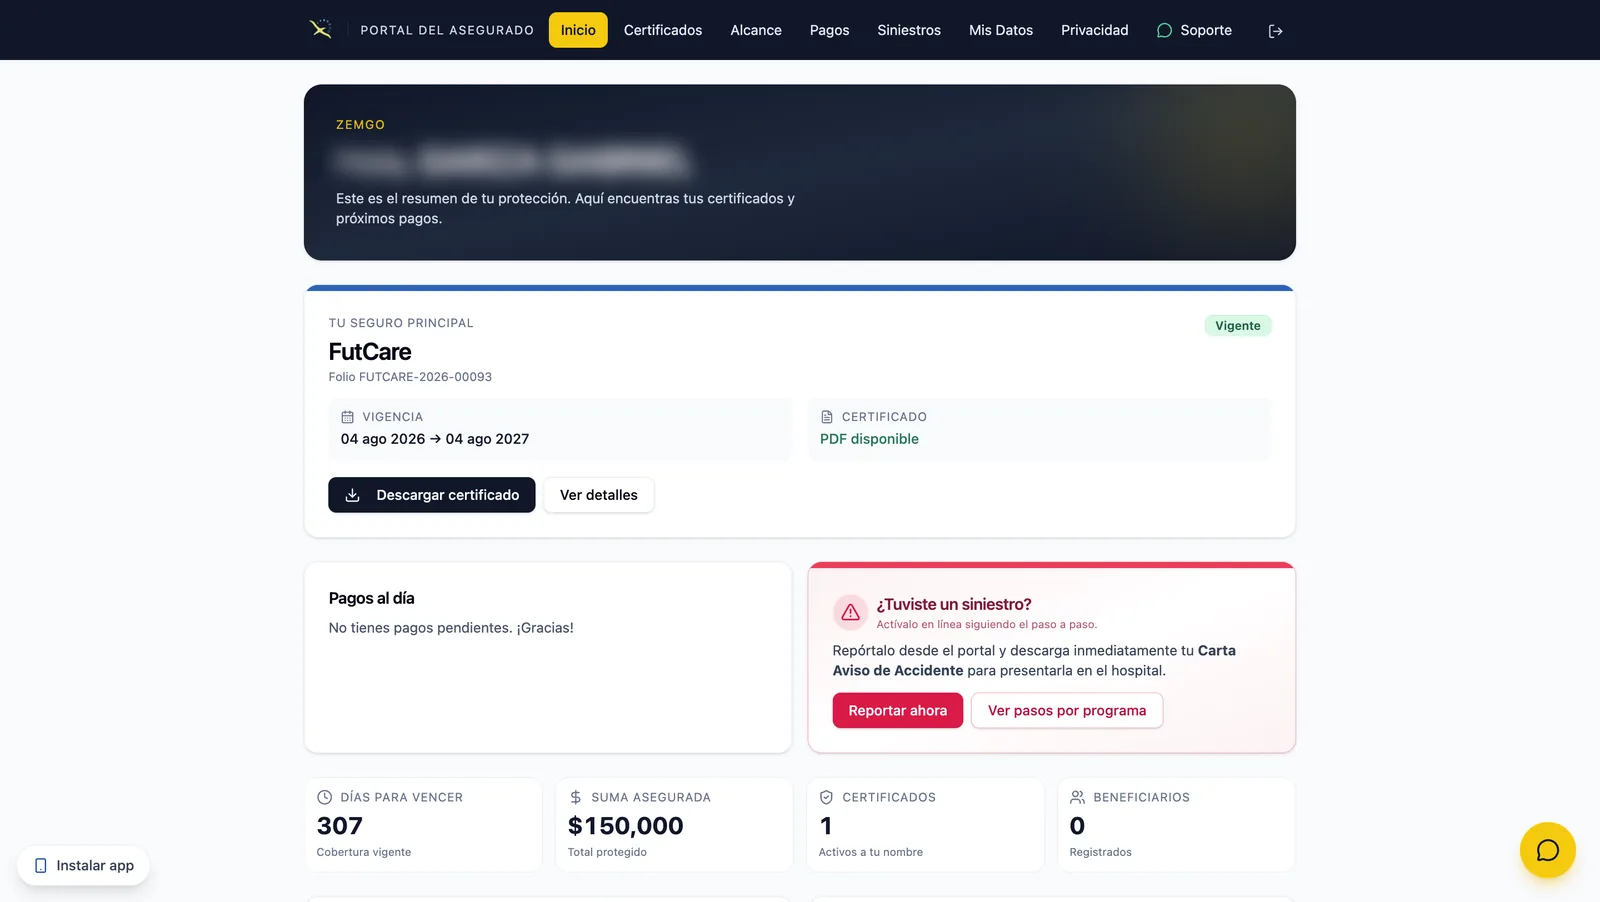
Task: Click the warning triangle siniestro icon
Action: click(x=850, y=612)
